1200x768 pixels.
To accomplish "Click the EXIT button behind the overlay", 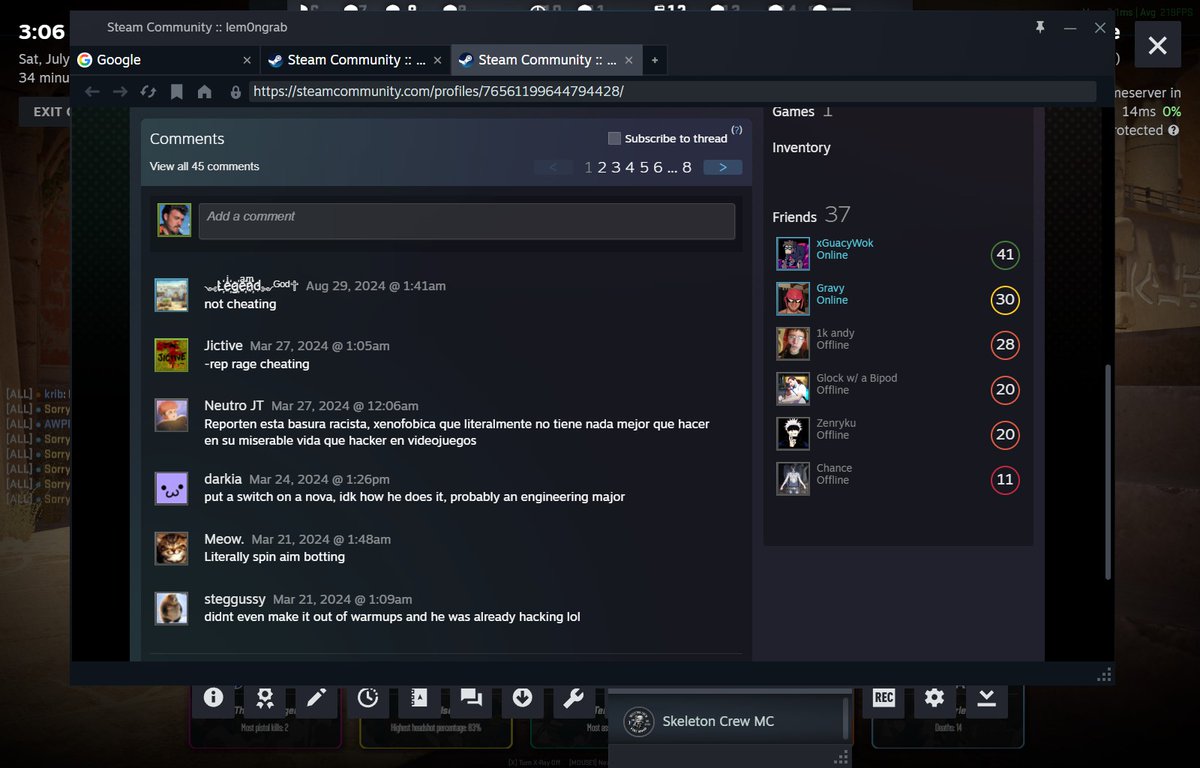I will 46,111.
